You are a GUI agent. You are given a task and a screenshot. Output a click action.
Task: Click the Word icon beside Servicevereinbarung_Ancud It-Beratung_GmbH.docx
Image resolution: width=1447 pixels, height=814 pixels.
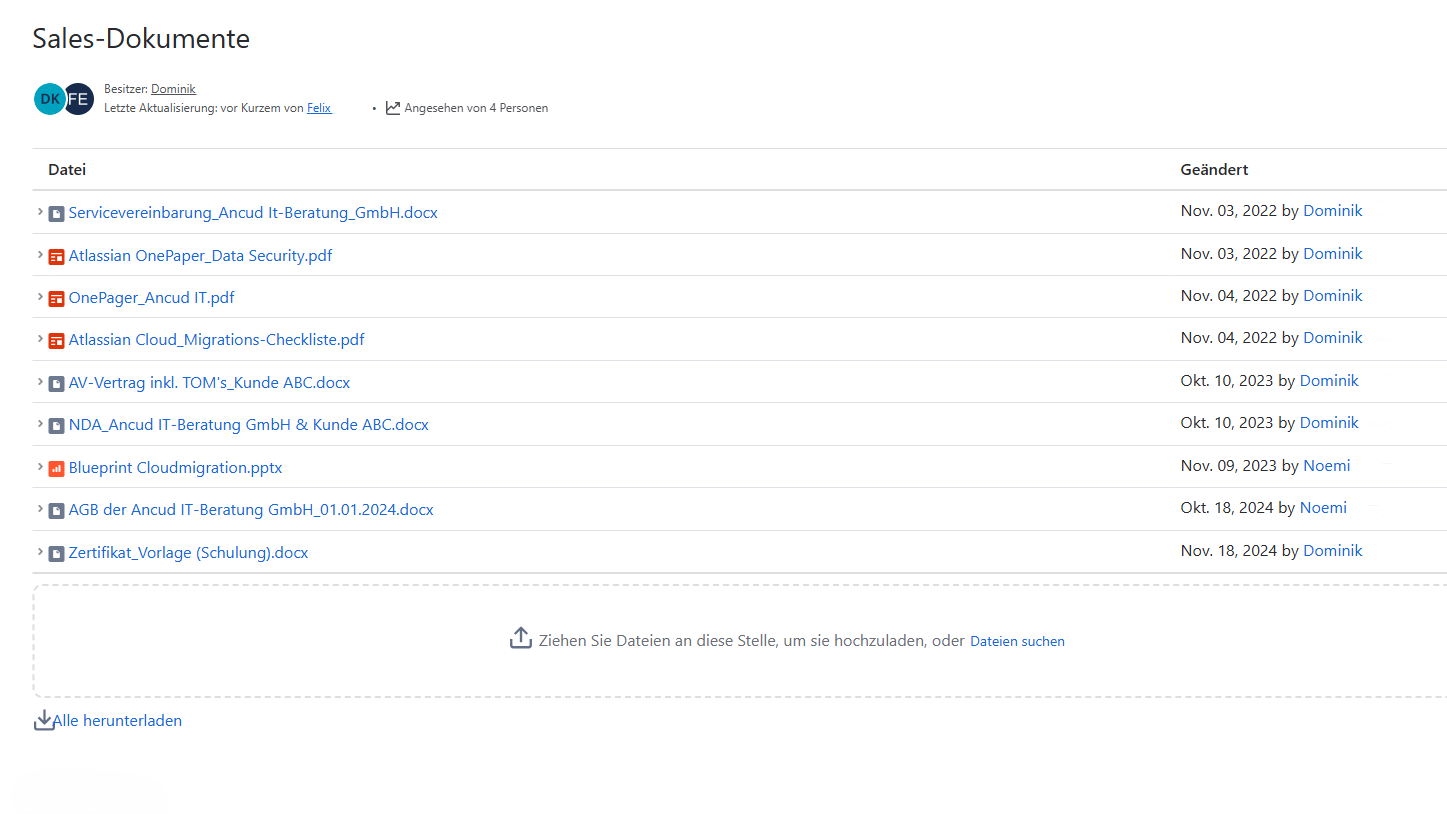[56, 213]
